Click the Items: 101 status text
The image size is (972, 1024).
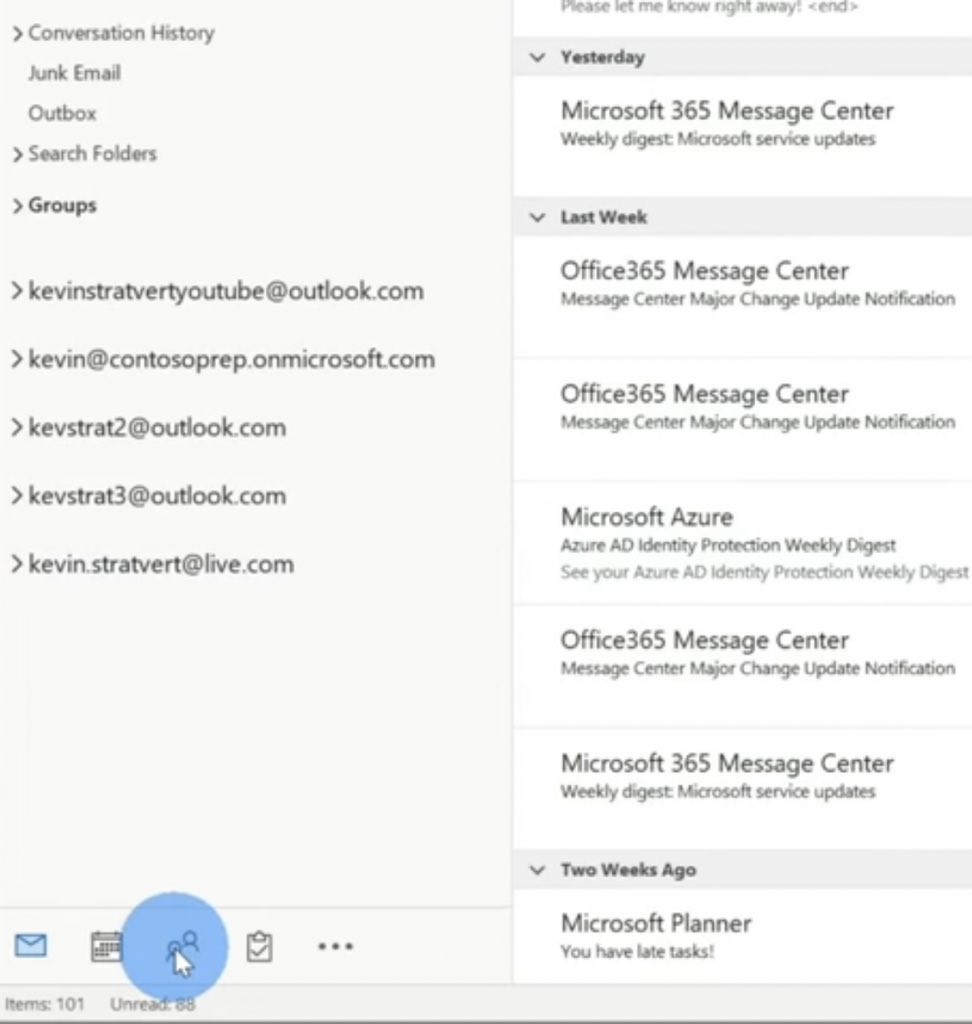click(44, 1004)
